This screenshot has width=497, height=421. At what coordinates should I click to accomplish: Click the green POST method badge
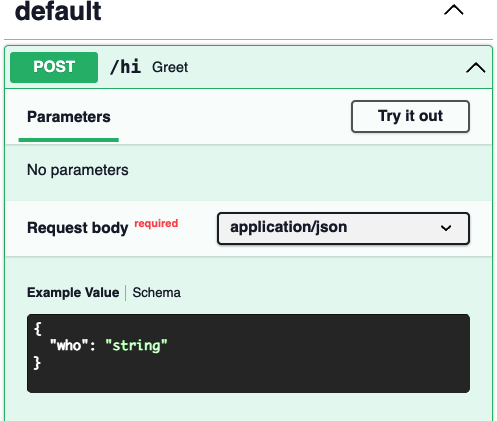coord(54,67)
